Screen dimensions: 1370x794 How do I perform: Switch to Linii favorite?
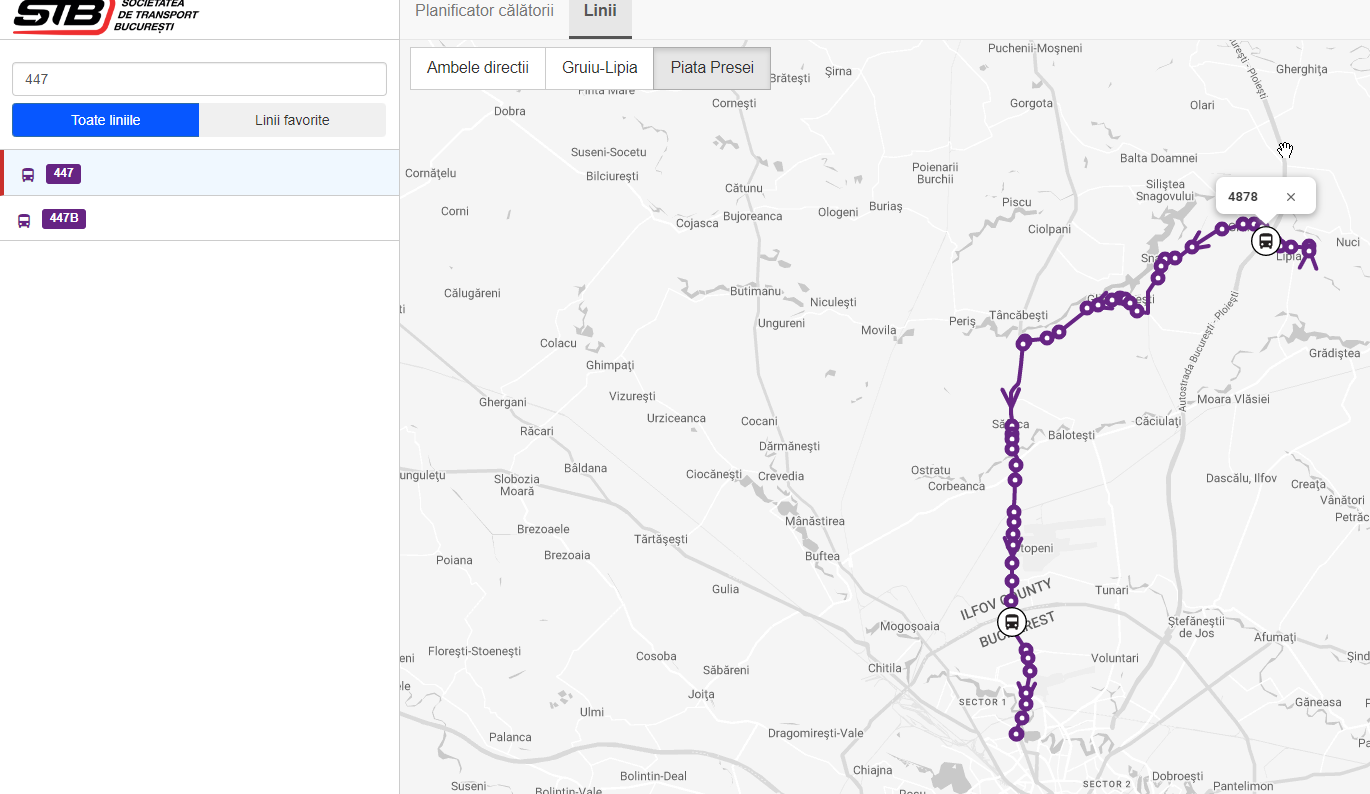(x=292, y=120)
